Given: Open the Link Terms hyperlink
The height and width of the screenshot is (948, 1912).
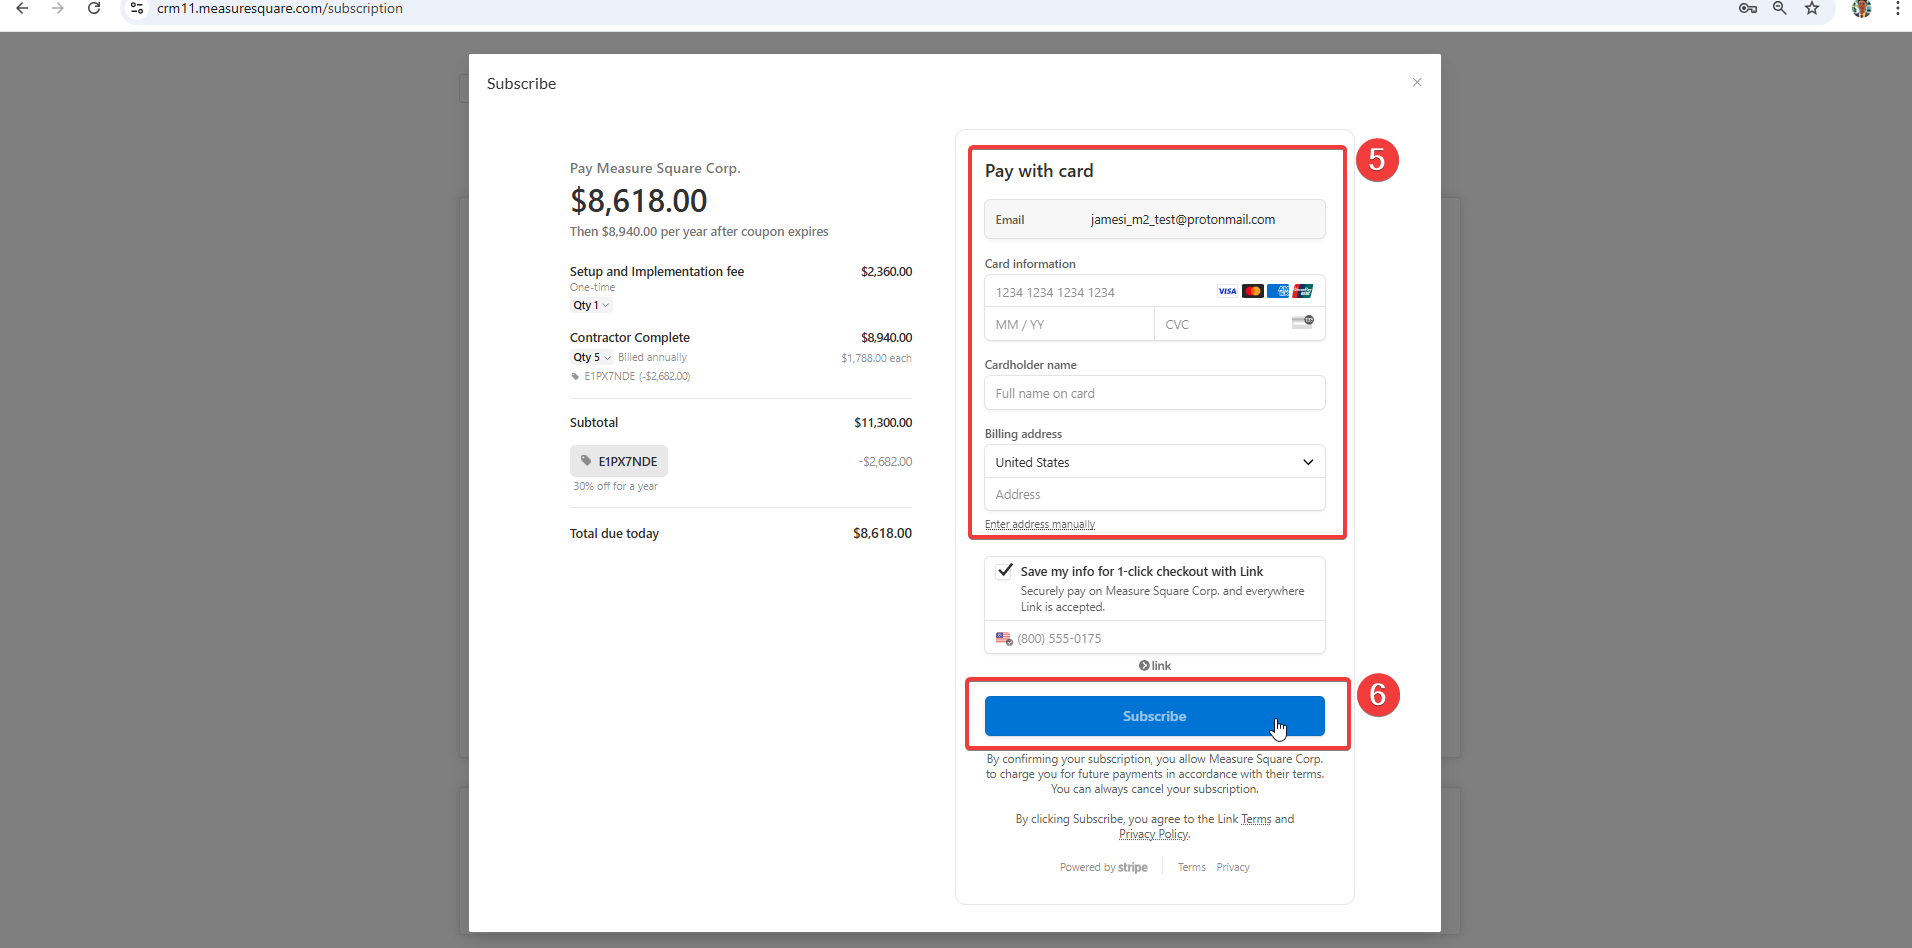Looking at the screenshot, I should point(1256,819).
